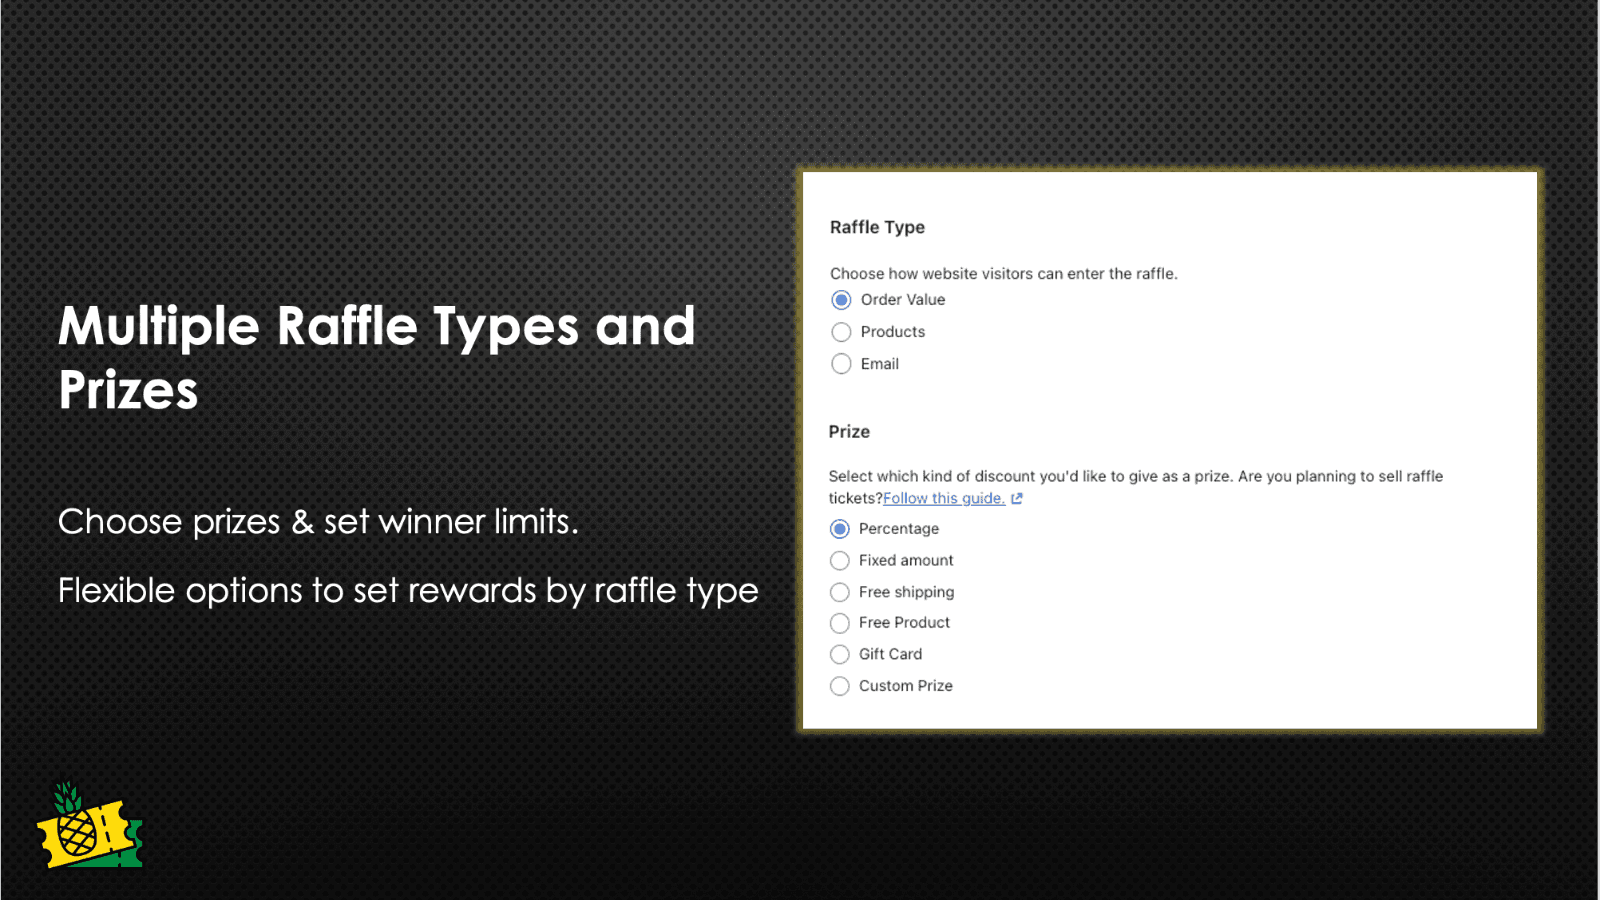
Task: Click the 'Prize' section heading
Action: coord(849,432)
